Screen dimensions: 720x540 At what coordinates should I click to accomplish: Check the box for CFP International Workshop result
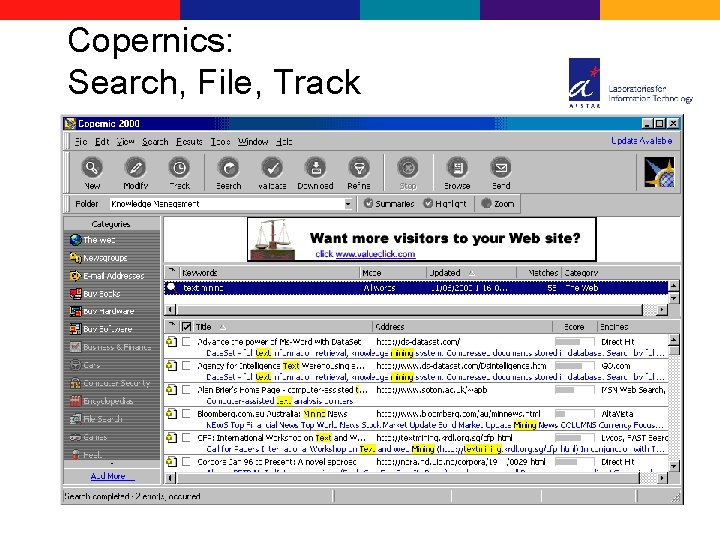click(x=186, y=438)
